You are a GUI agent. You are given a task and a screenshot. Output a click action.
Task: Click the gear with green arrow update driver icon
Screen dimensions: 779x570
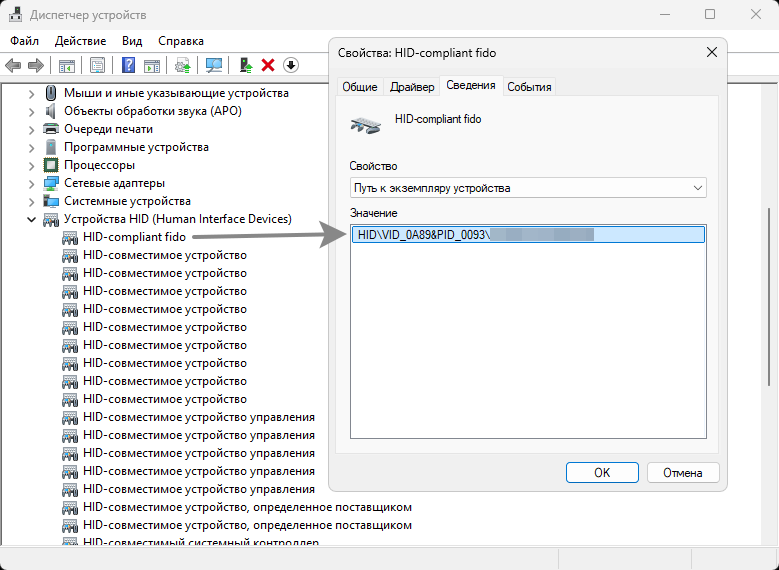pos(183,65)
